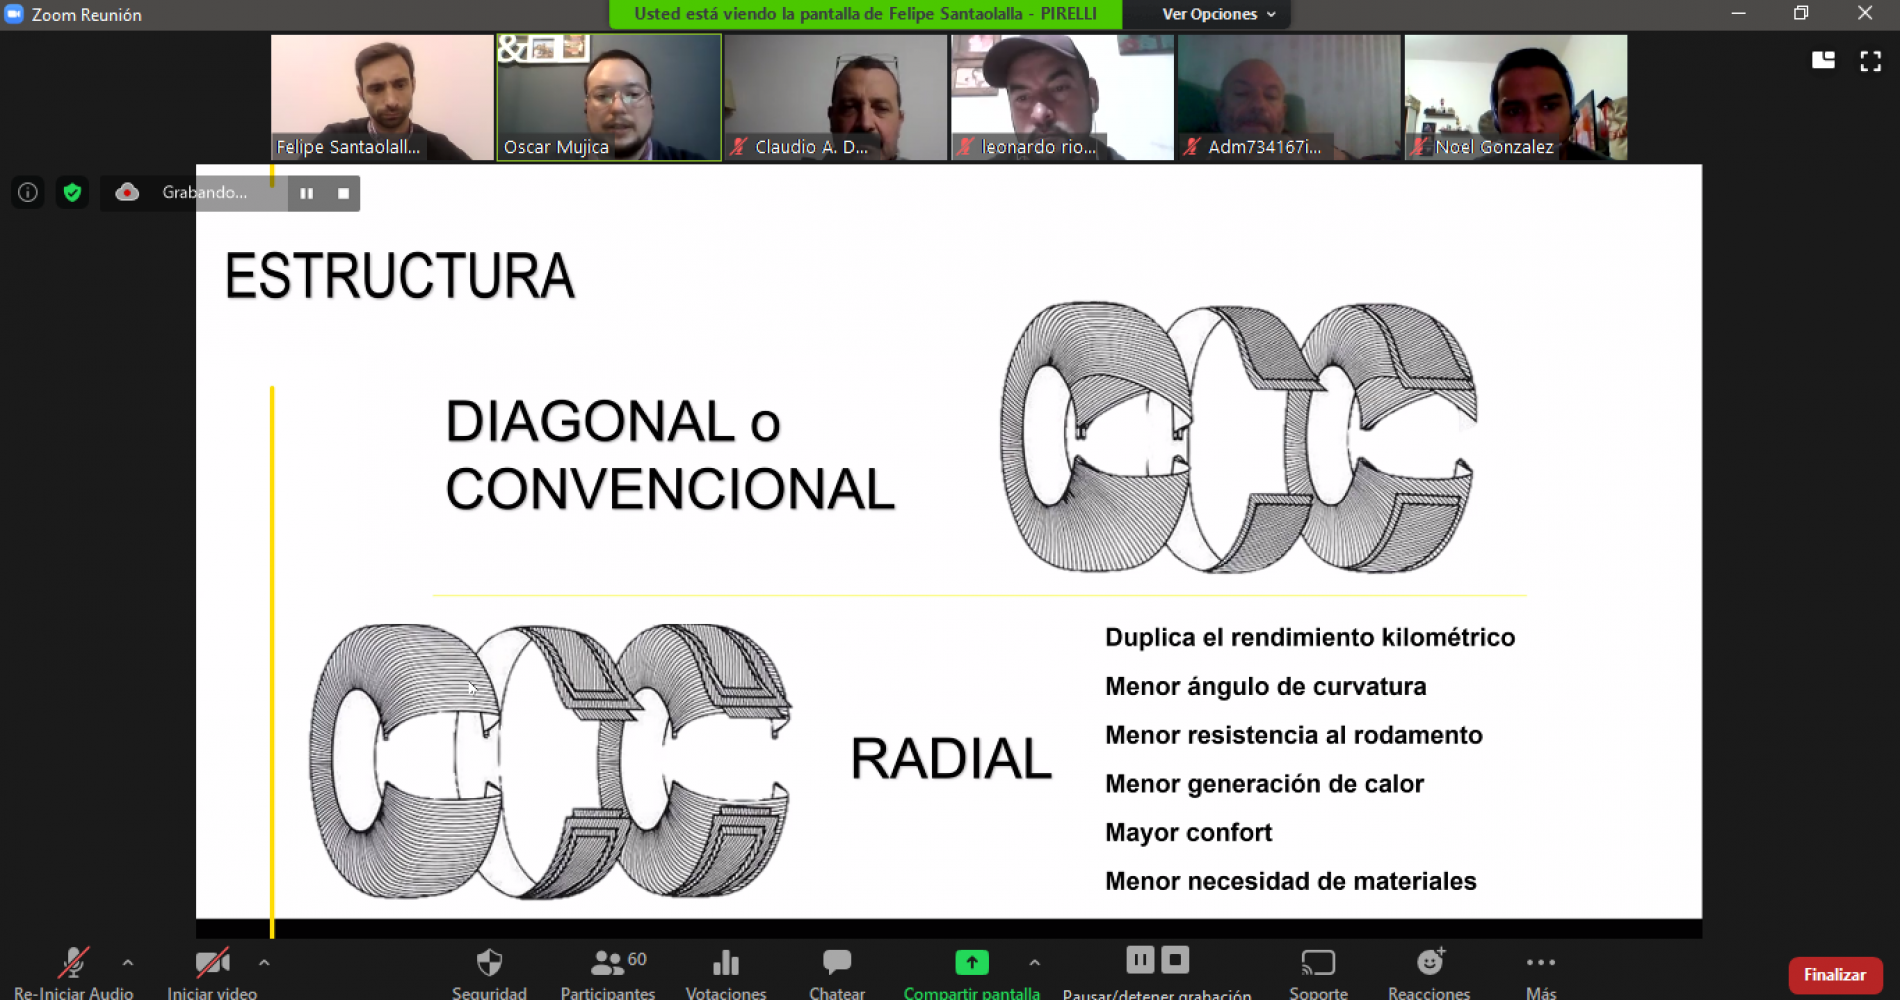Image resolution: width=1900 pixels, height=1000 pixels.
Task: Switch to gallery view
Action: tap(1822, 61)
